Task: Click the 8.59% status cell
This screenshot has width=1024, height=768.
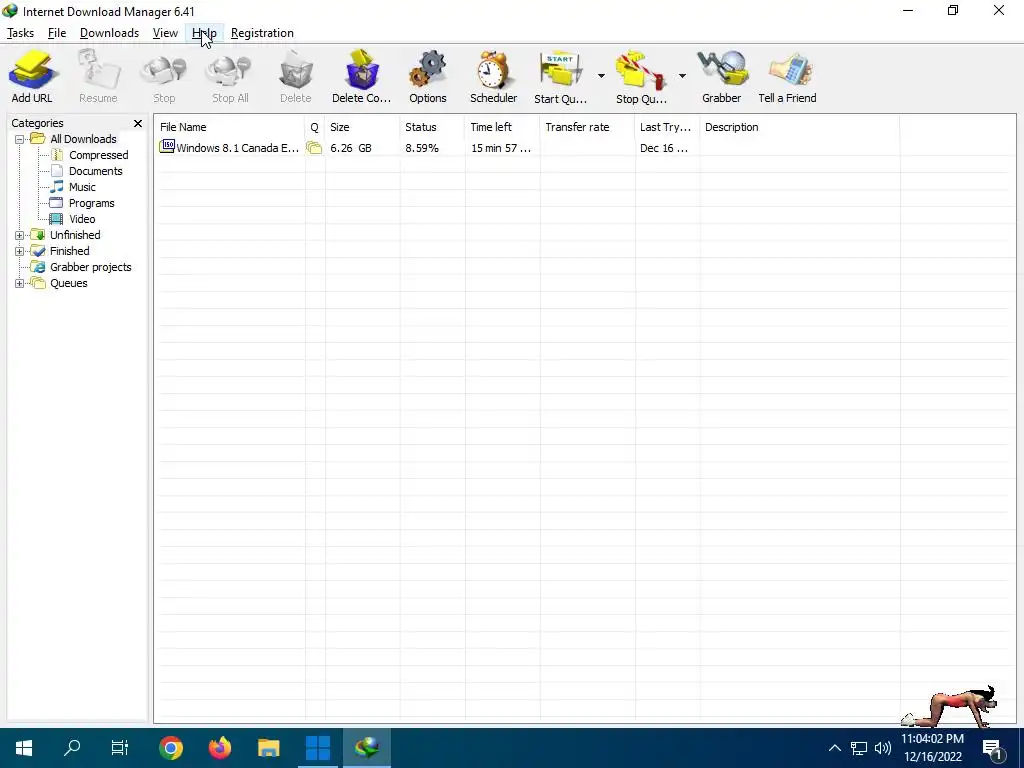Action: tap(422, 148)
